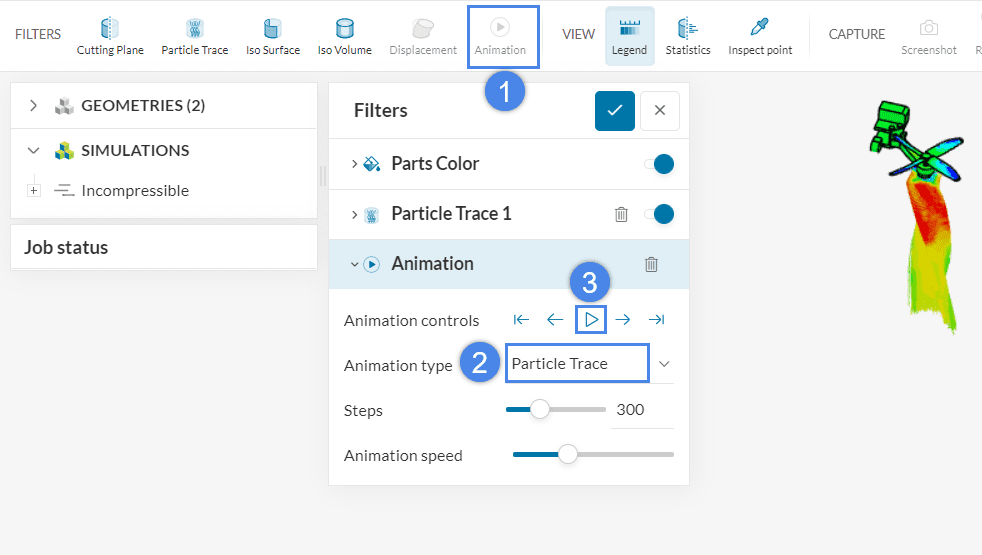
Task: Confirm filters with the checkmark button
Action: (614, 110)
